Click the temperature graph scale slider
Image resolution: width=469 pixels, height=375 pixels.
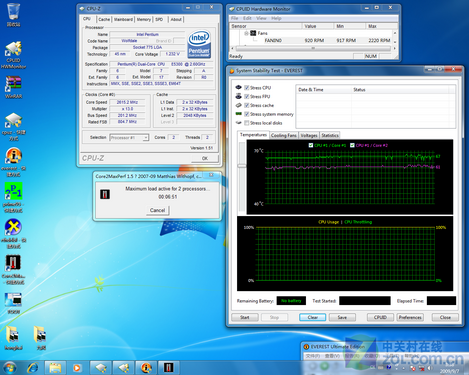[242, 166]
